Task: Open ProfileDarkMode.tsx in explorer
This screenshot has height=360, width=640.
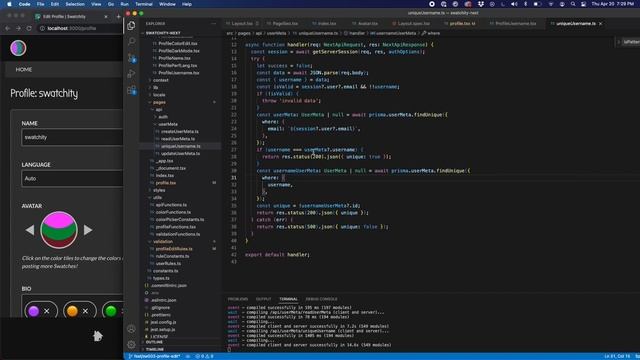Action: tap(179, 51)
